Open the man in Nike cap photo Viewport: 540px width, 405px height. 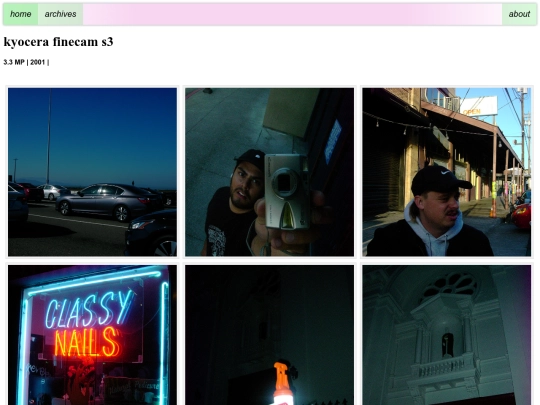click(x=446, y=172)
